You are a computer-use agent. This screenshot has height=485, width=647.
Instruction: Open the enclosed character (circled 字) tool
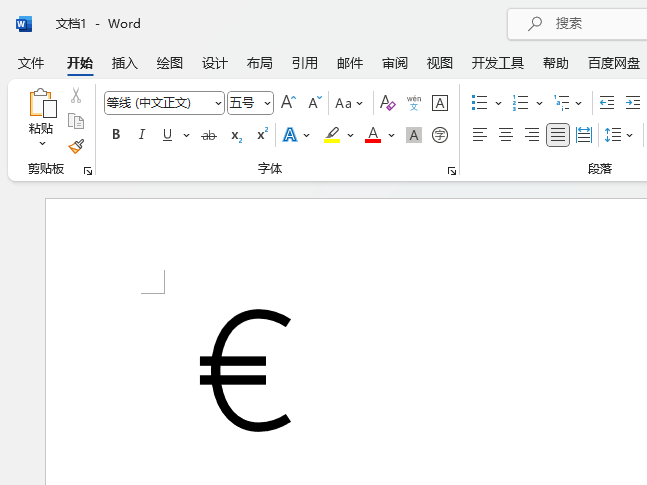440,135
